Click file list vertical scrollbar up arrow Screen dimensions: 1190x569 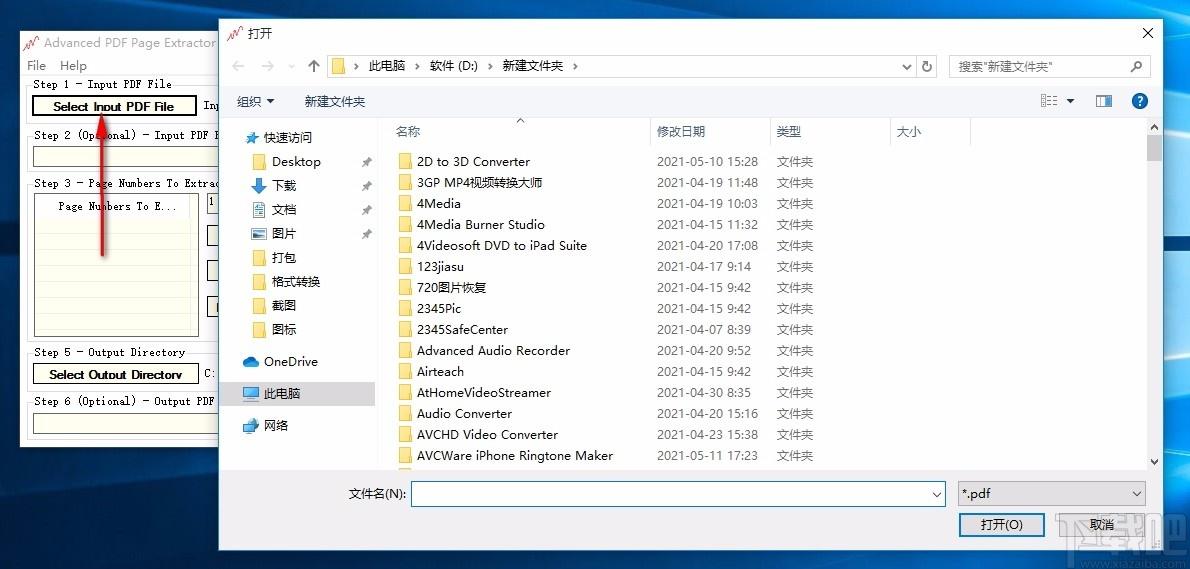[1154, 127]
